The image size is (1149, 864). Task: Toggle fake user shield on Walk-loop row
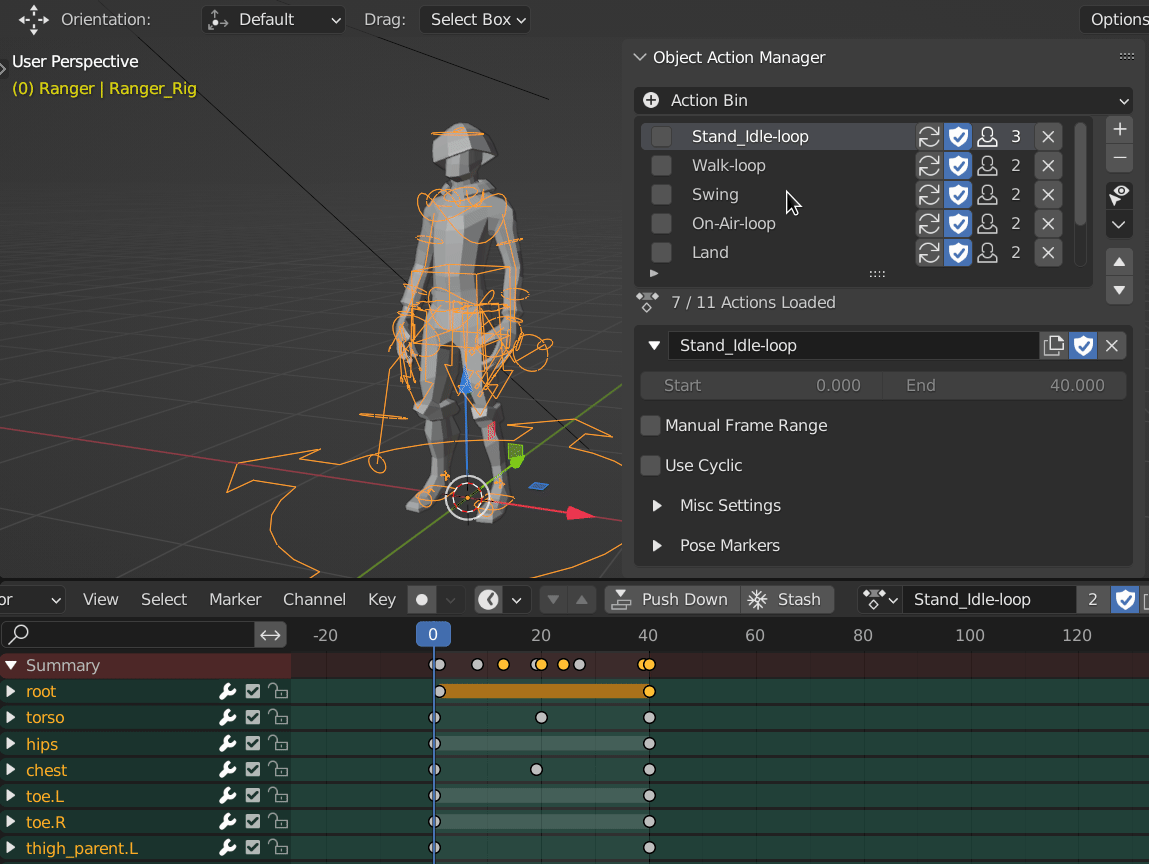coord(958,166)
